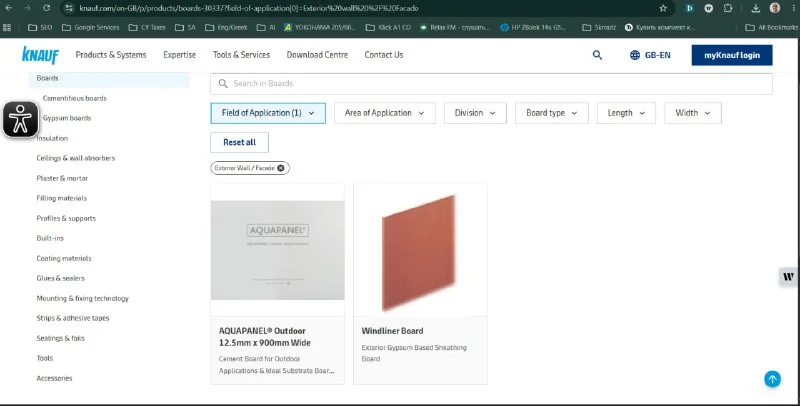Click the Search in Boards field
This screenshot has width=800, height=406.
point(491,84)
